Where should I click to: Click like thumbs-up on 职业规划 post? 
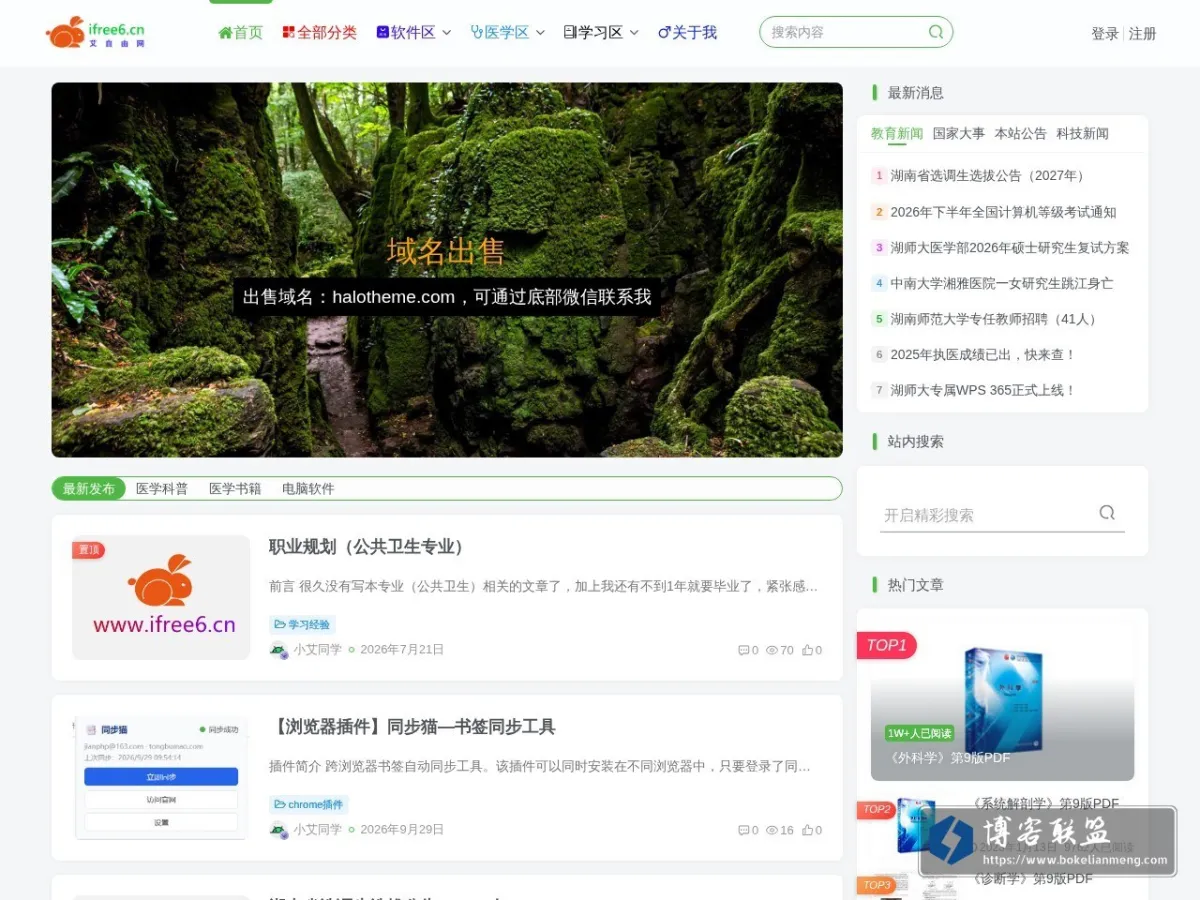point(807,650)
